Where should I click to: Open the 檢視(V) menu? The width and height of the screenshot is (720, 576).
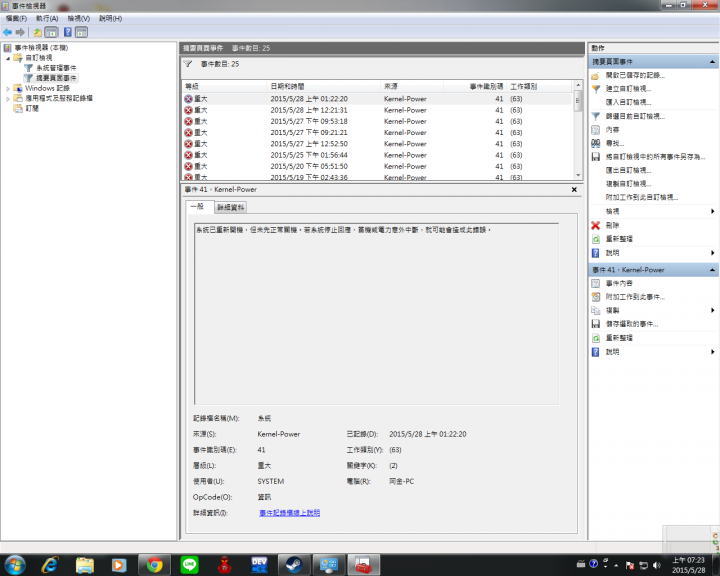(x=79, y=18)
